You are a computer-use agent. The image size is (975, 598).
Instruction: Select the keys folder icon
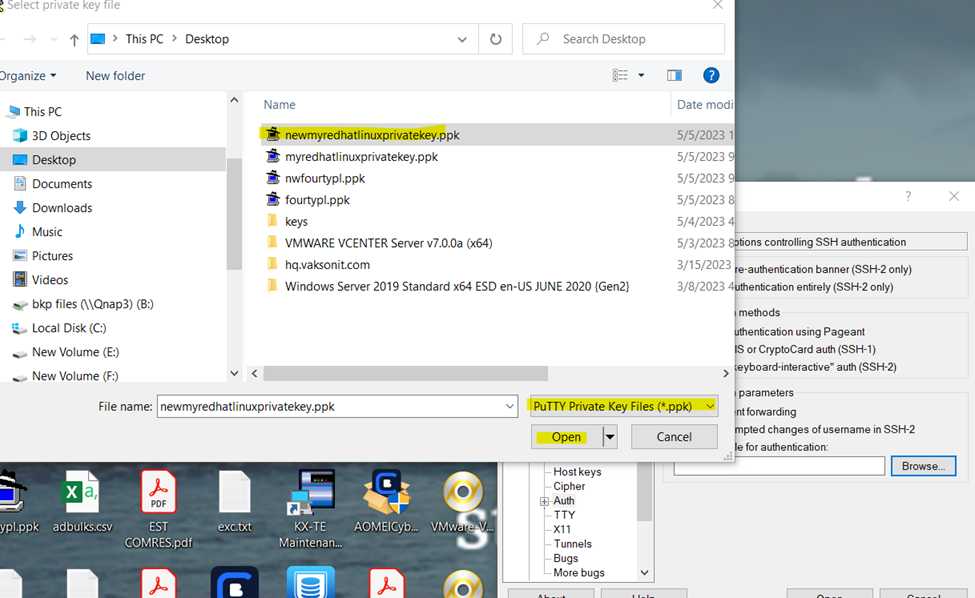272,221
